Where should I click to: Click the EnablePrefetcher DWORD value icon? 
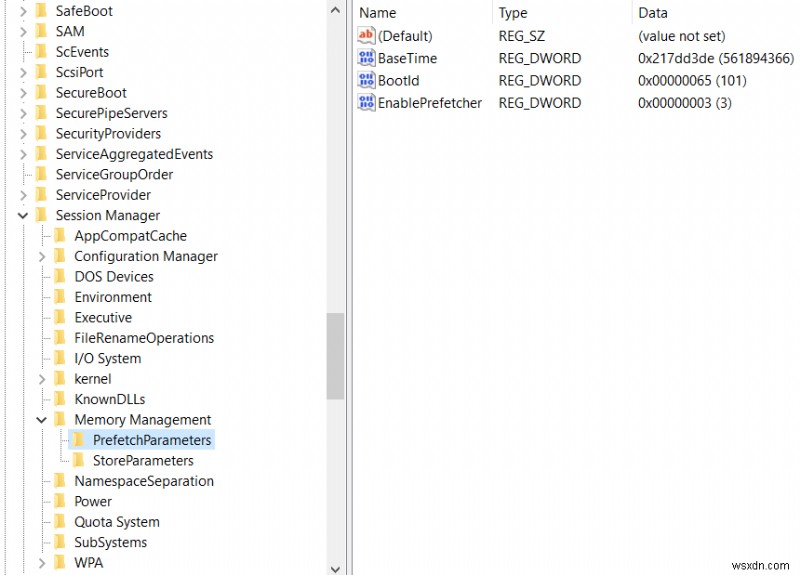click(366, 103)
